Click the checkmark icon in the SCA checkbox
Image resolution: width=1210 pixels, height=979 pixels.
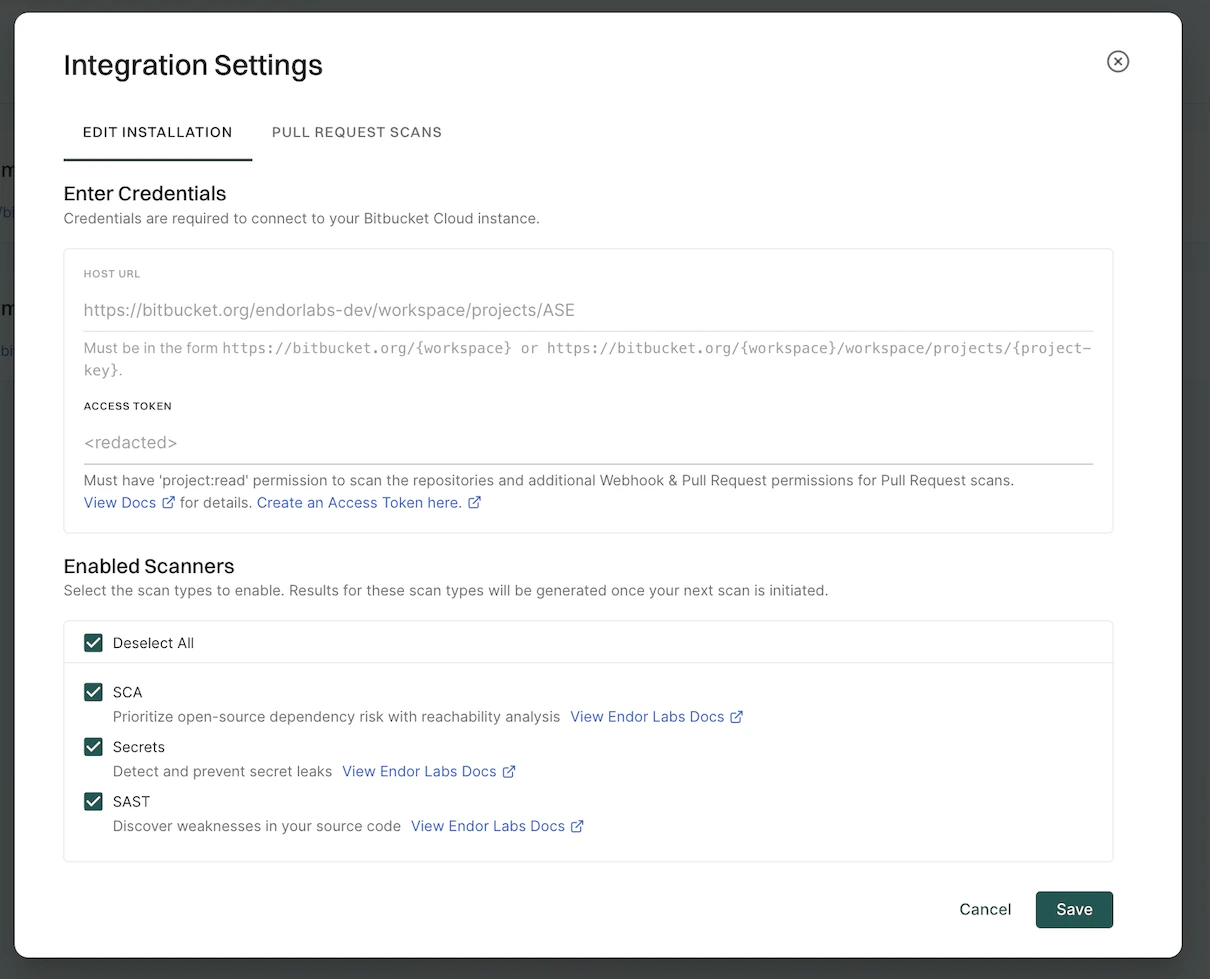tap(93, 692)
